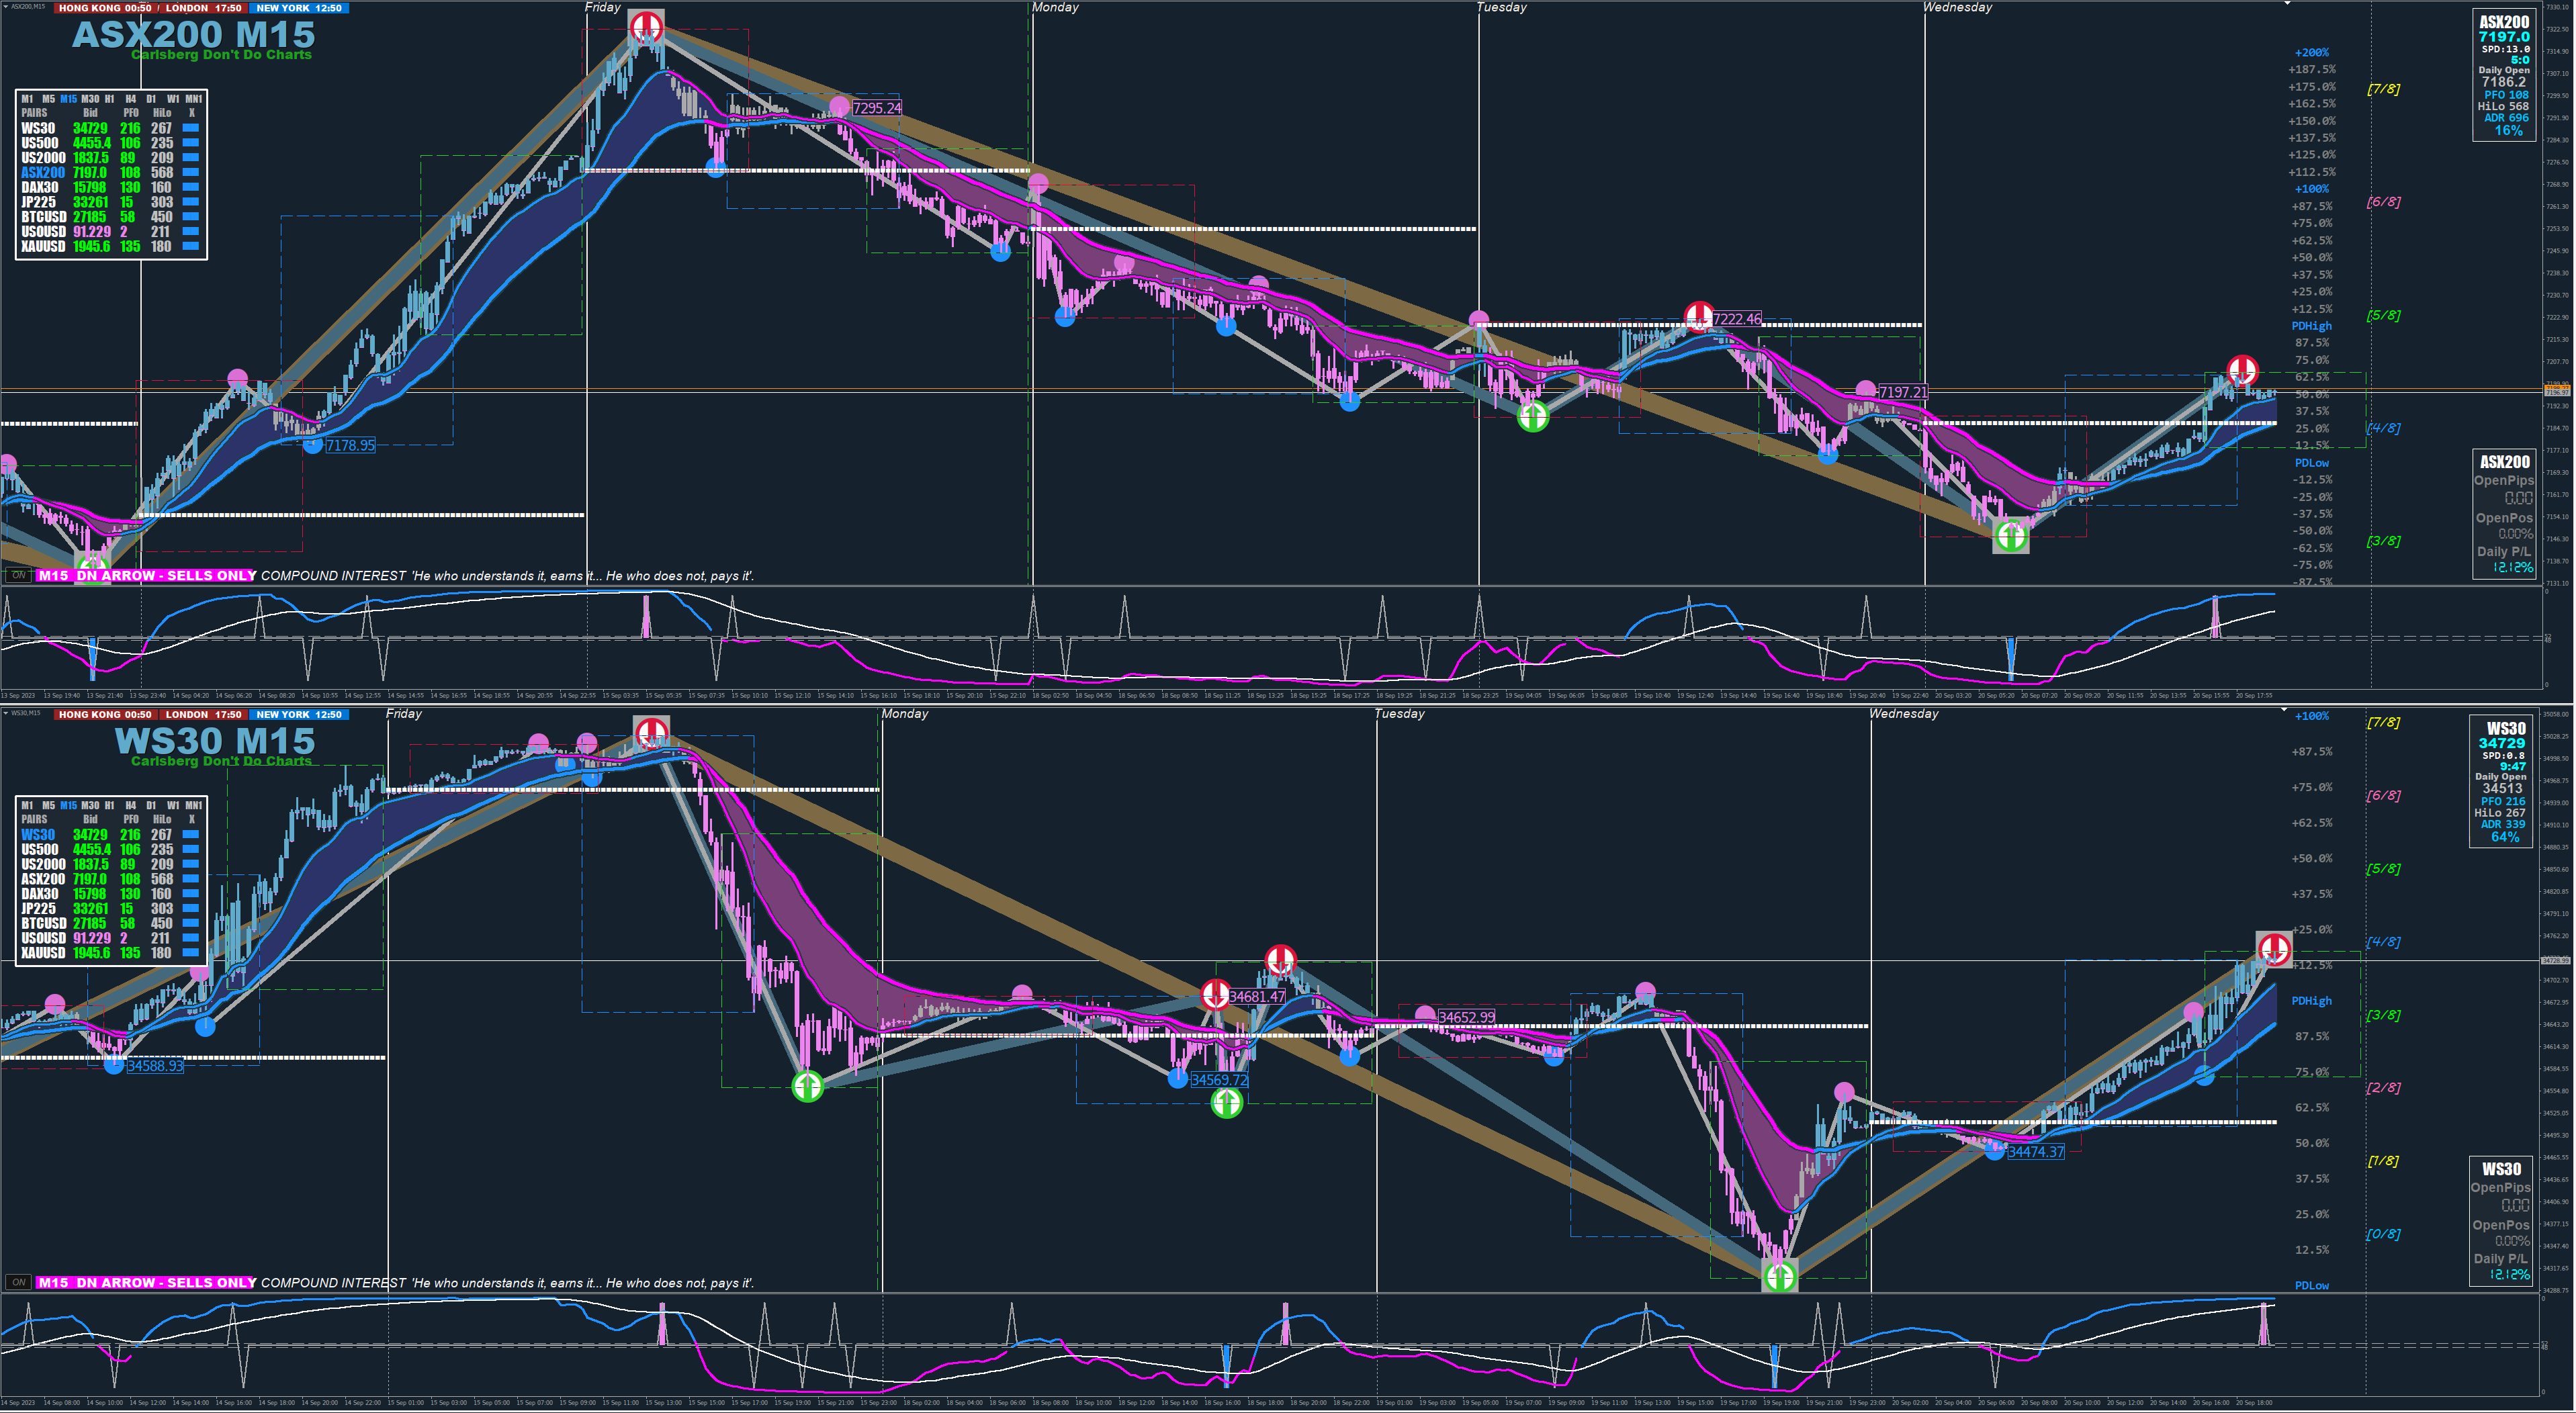Click the pink dot marker beside 7295.24
The image size is (2576, 1413).
[x=839, y=106]
